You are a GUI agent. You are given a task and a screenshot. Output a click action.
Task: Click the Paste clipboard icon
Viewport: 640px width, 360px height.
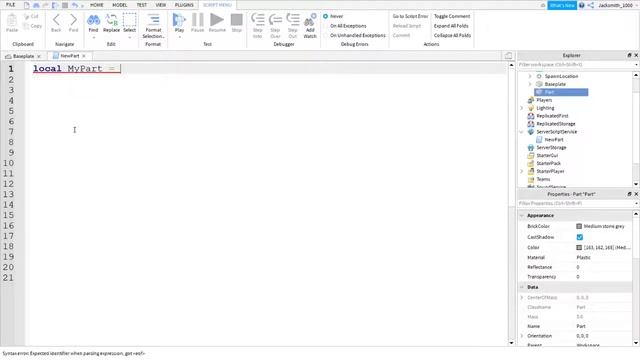[x=12, y=20]
